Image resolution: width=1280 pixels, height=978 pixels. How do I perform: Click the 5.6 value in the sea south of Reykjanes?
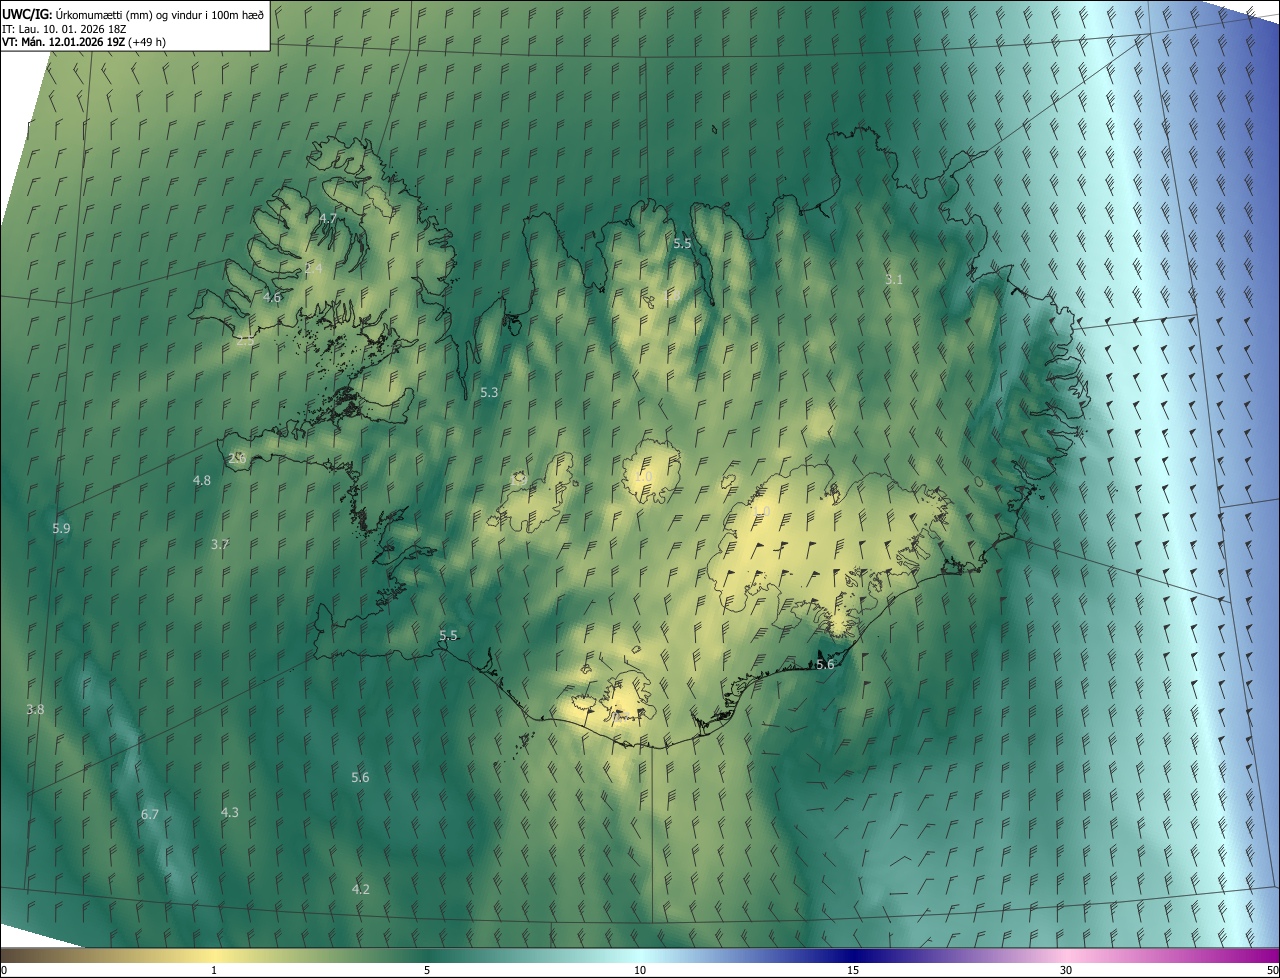360,777
